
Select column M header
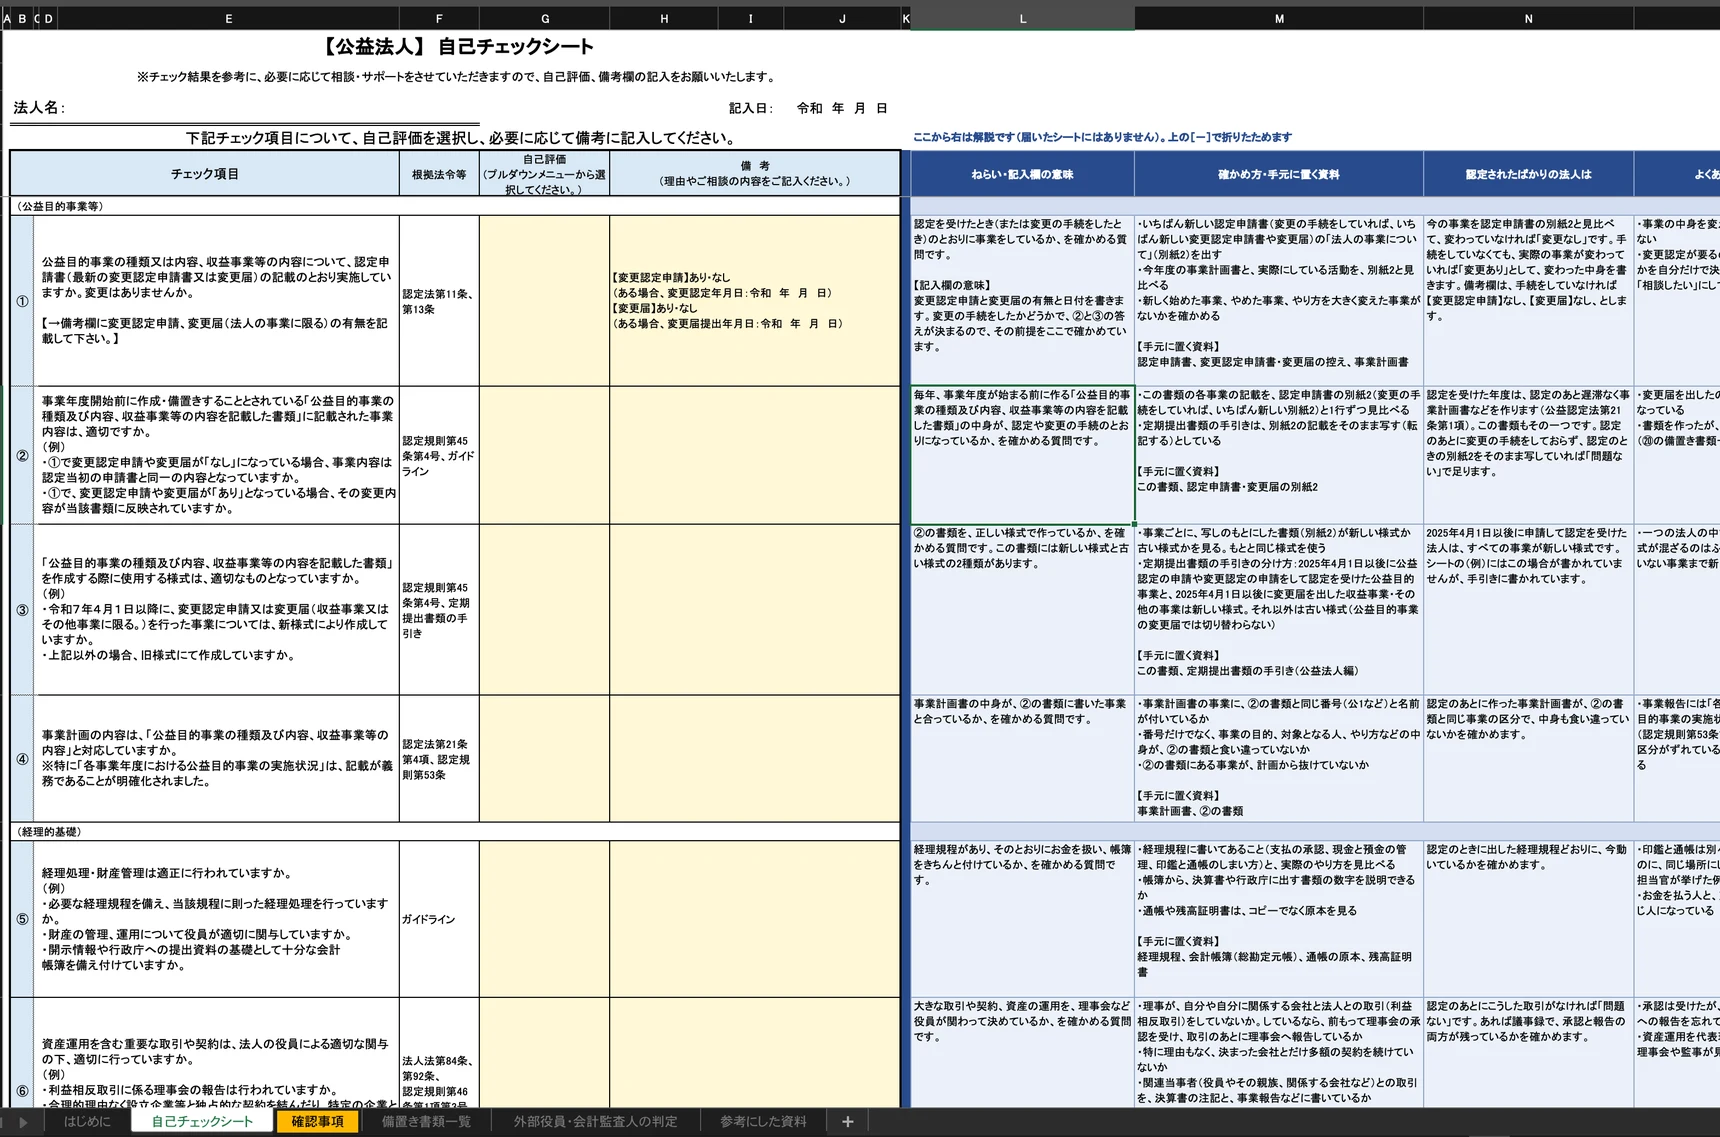pyautogui.click(x=1279, y=19)
